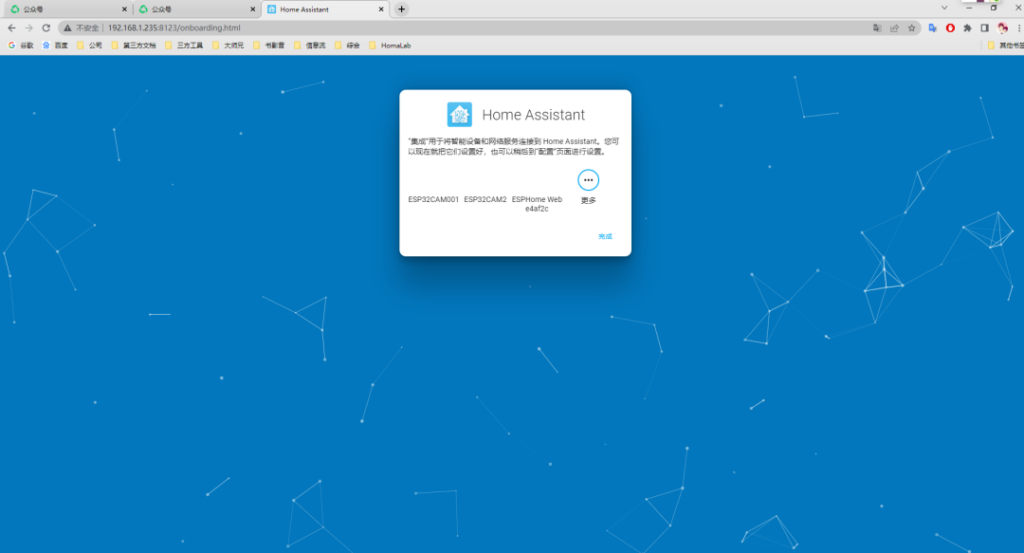The height and width of the screenshot is (553, 1024).
Task: Click the share page icon
Action: 894,27
